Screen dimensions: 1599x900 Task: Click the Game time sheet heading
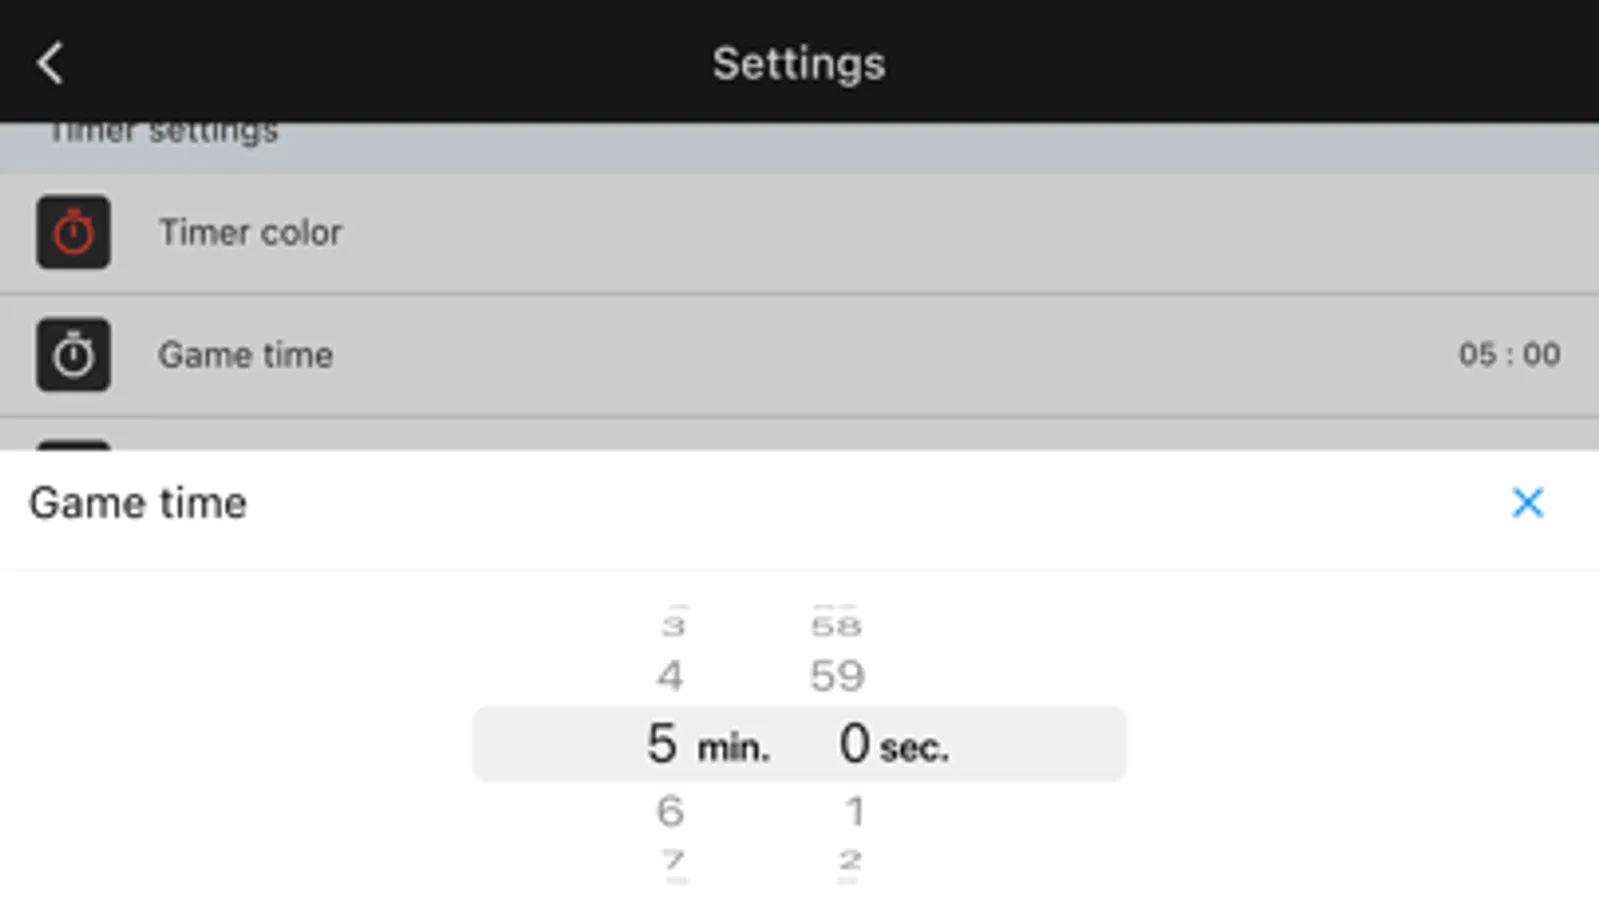138,503
